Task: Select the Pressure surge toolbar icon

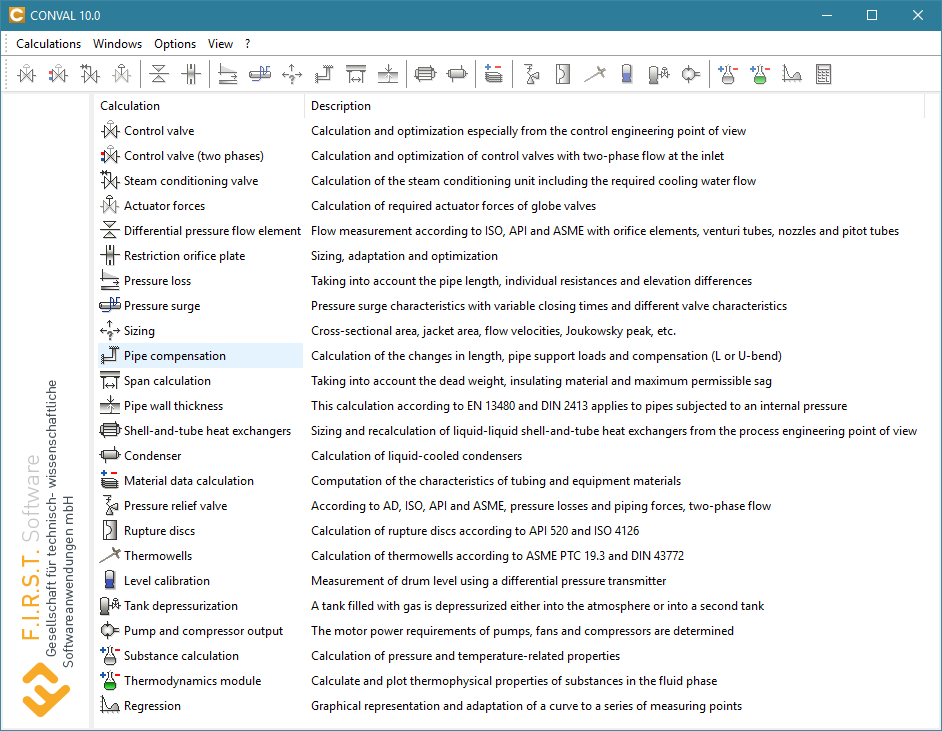Action: 260,74
